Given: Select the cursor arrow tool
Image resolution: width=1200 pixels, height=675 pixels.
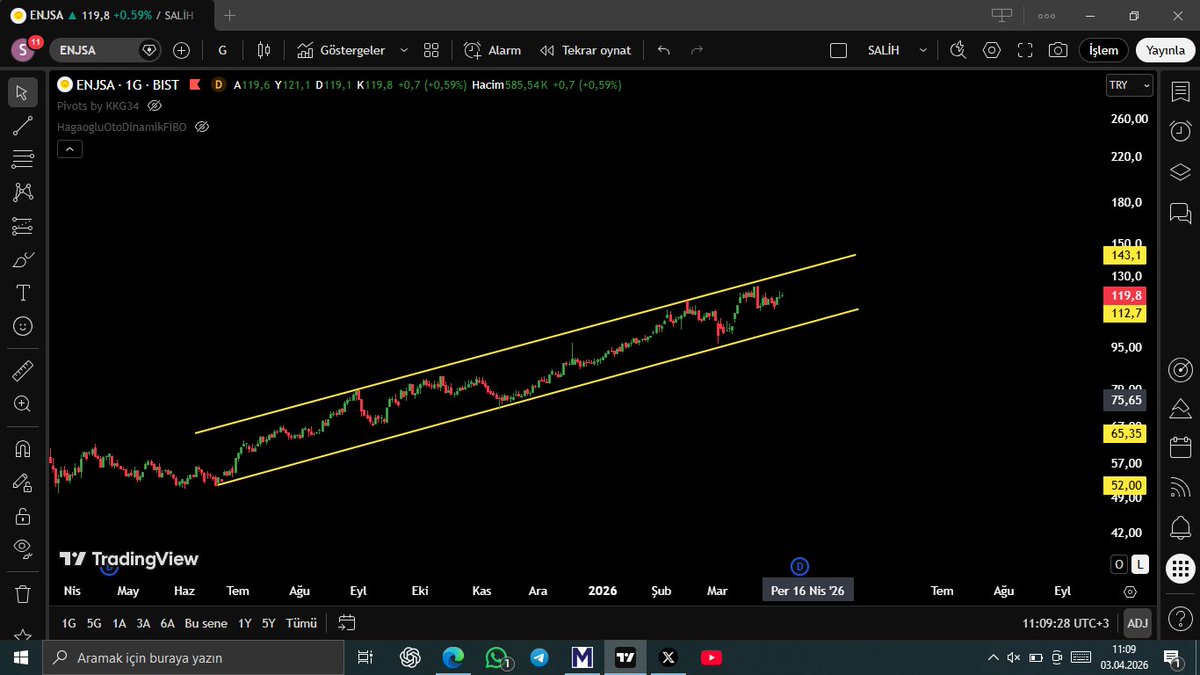Looking at the screenshot, I should point(22,93).
